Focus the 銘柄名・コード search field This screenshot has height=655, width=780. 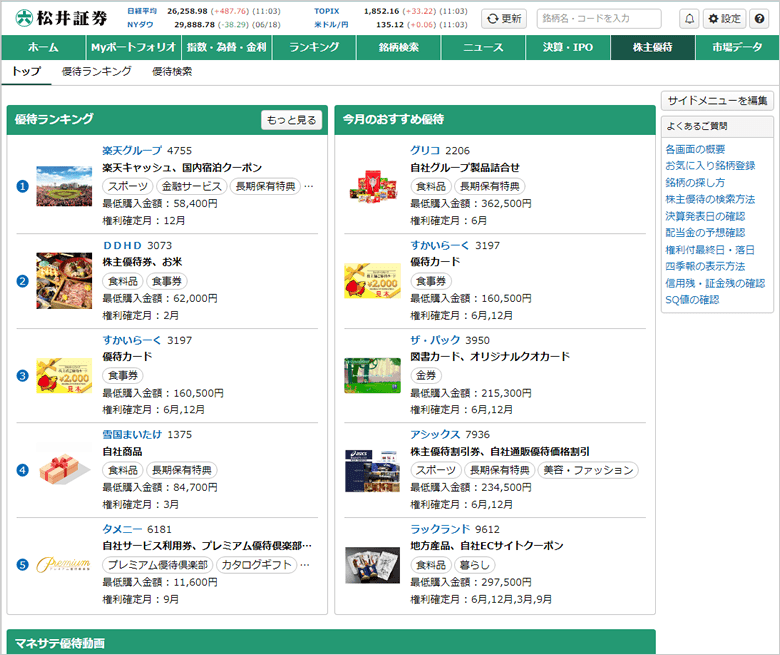tap(599, 18)
